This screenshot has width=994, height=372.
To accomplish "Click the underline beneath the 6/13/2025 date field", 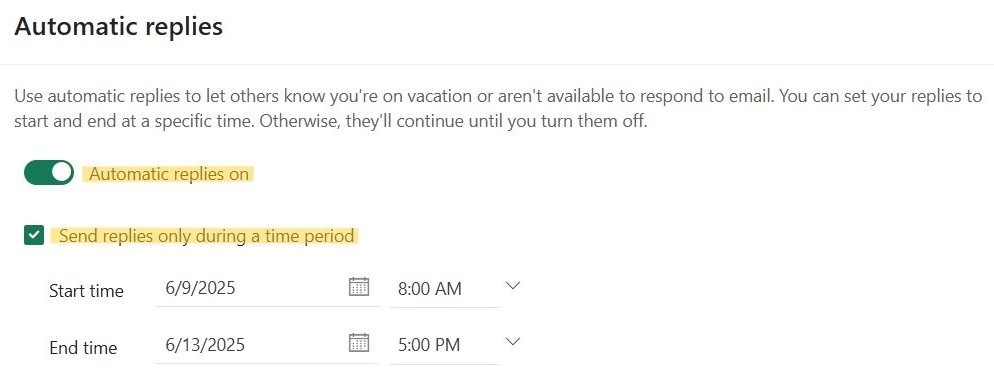I will (x=267, y=364).
